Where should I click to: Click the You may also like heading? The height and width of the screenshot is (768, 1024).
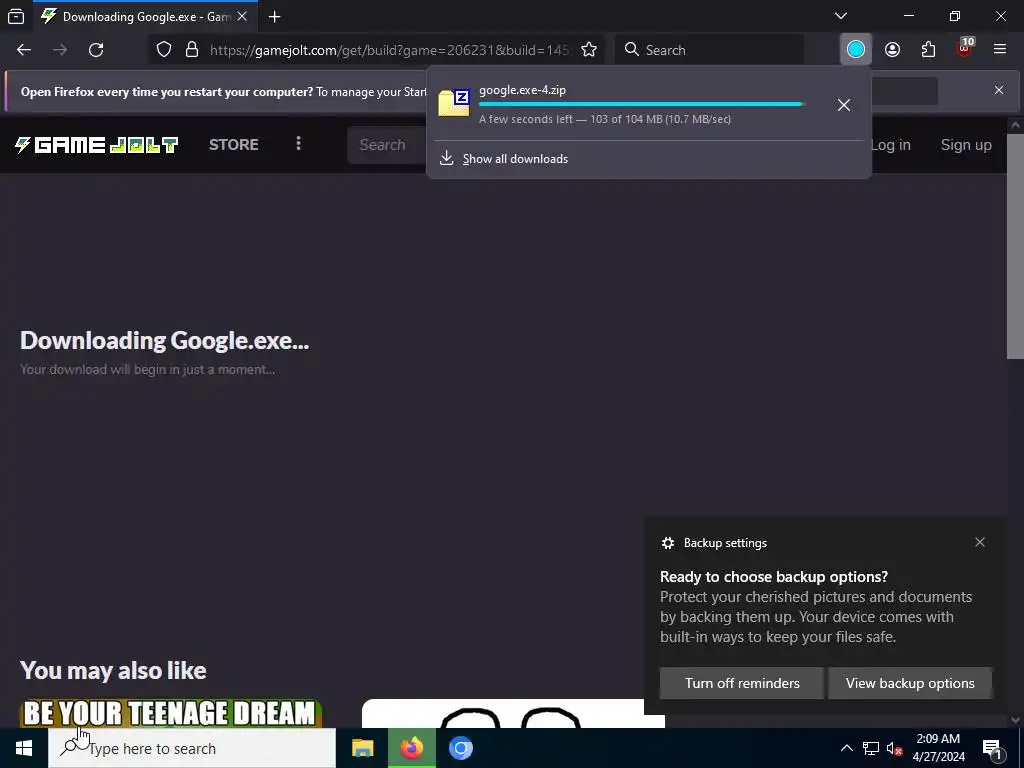[x=113, y=671]
